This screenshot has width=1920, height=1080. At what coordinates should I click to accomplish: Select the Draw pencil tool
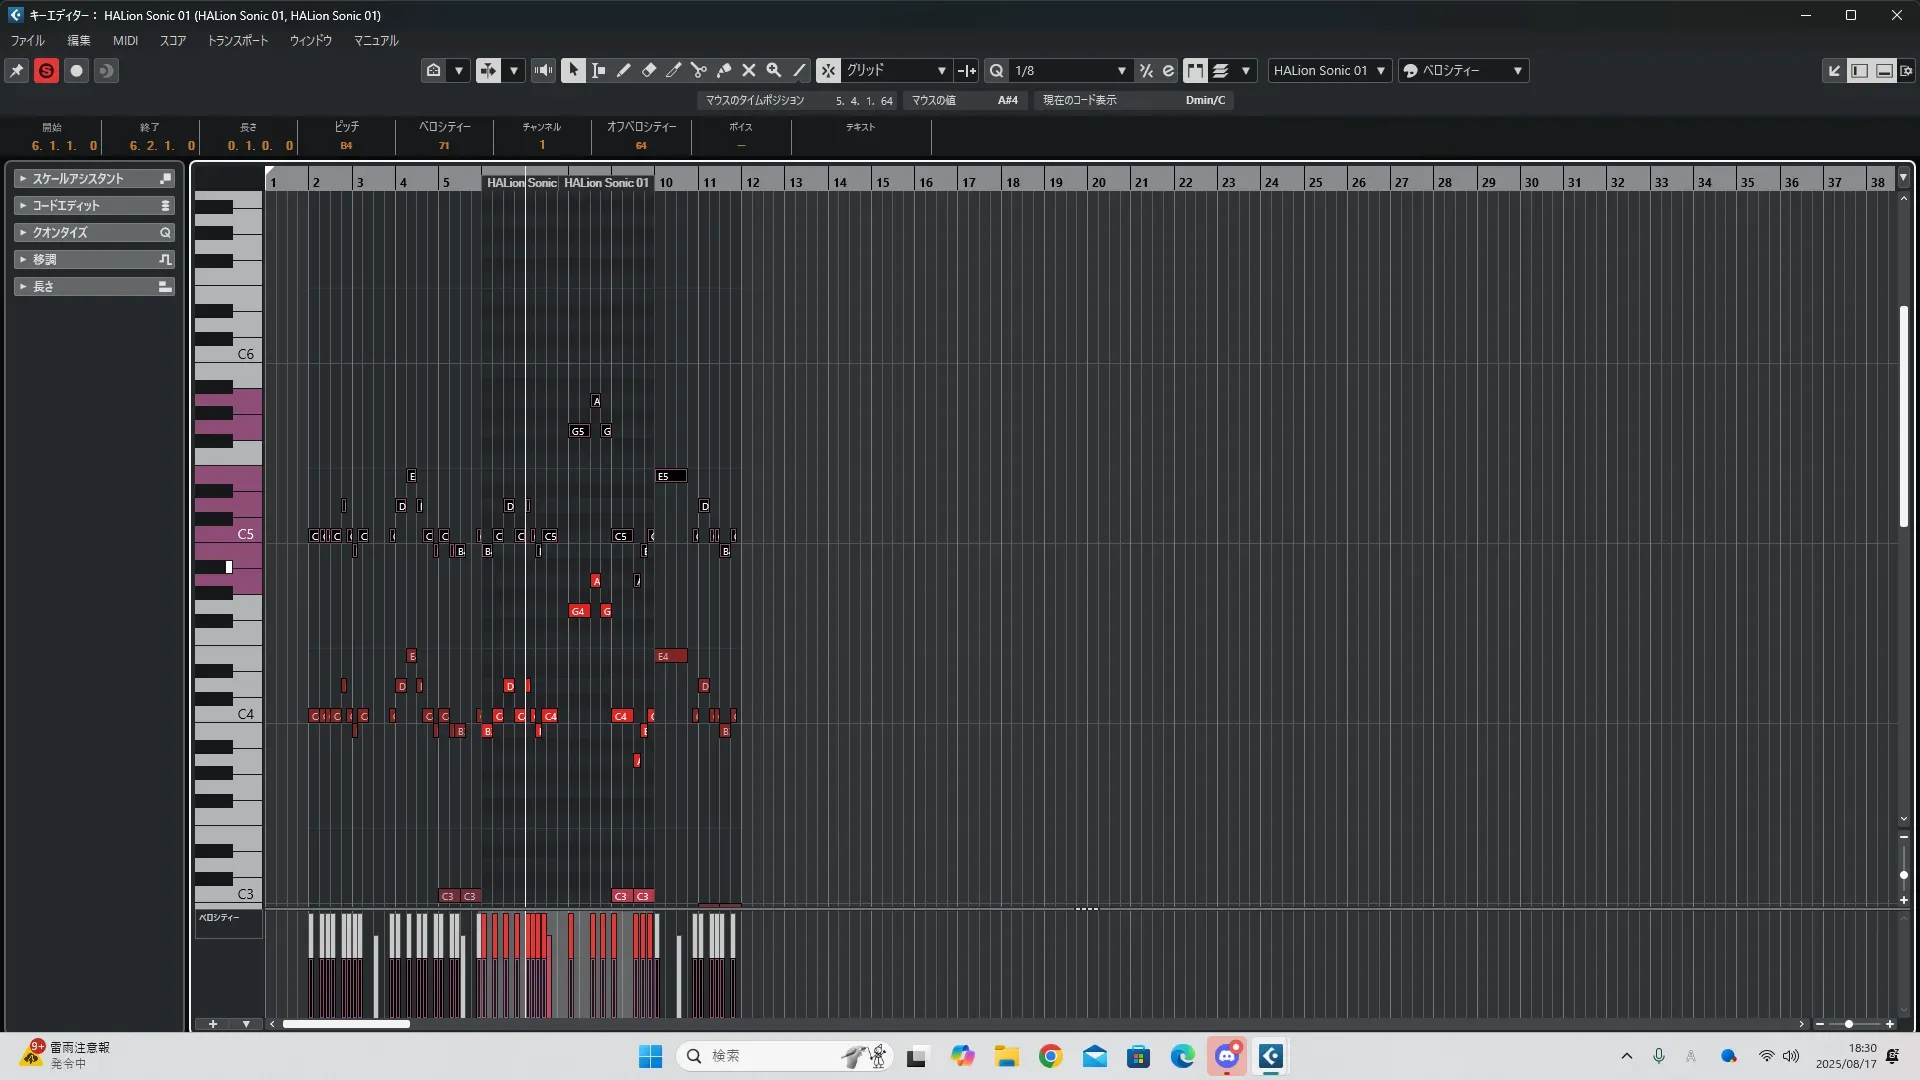pyautogui.click(x=623, y=70)
